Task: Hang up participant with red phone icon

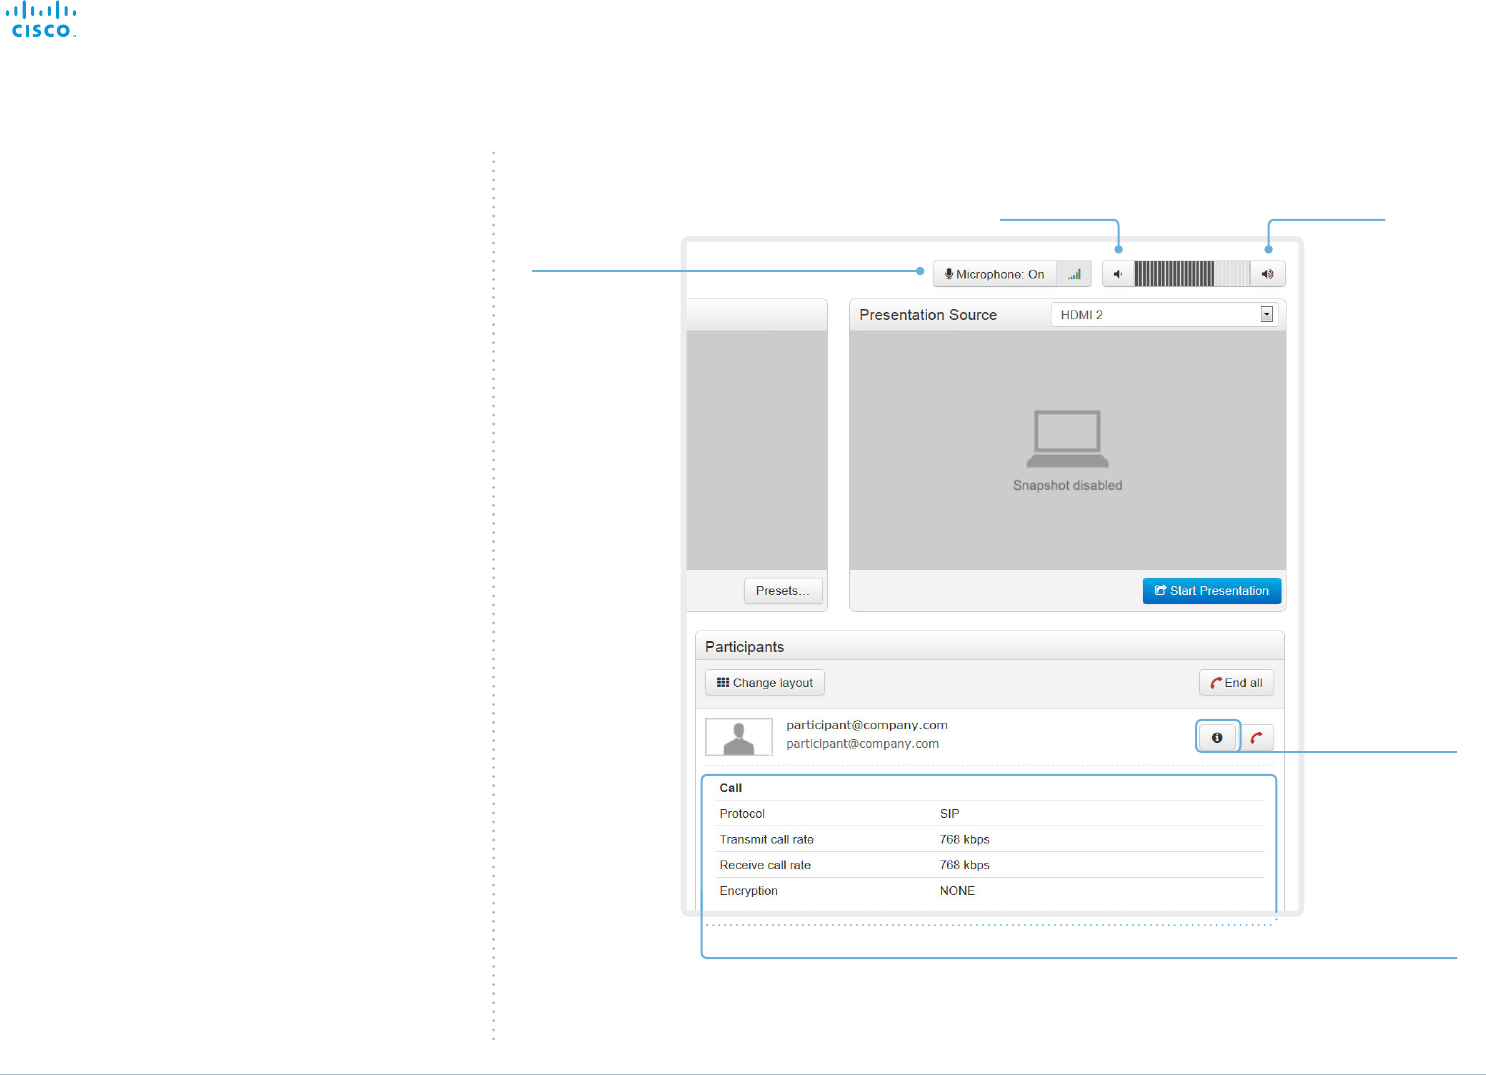Action: click(x=1257, y=738)
